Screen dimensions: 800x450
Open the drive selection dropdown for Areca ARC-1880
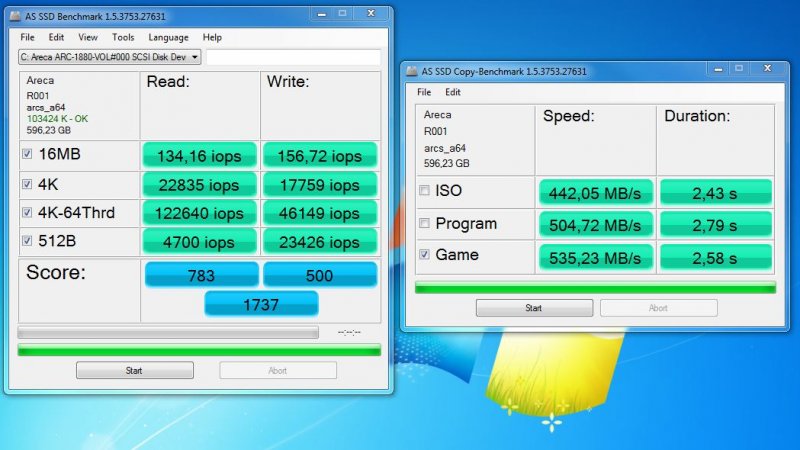tap(110, 57)
